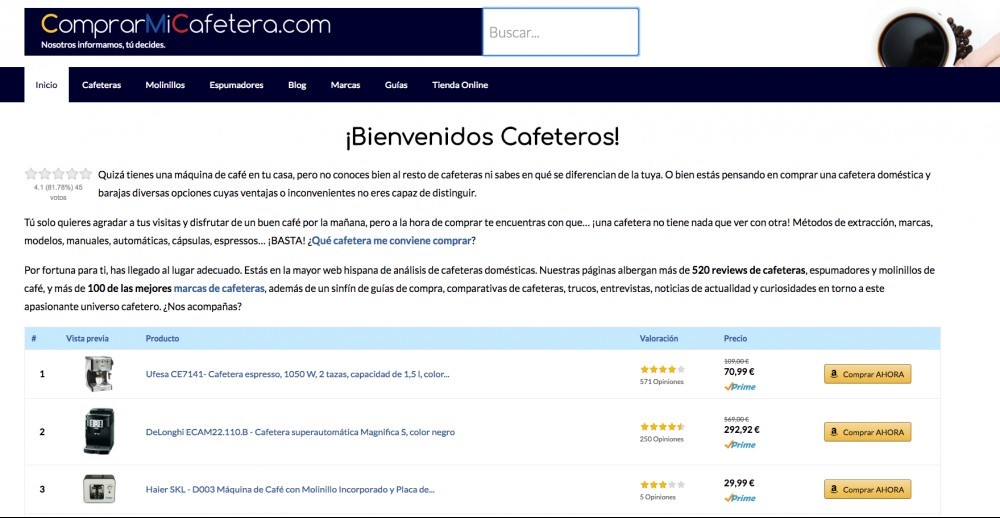Click the ComprarMiCafetera.com site logo

(x=186, y=26)
